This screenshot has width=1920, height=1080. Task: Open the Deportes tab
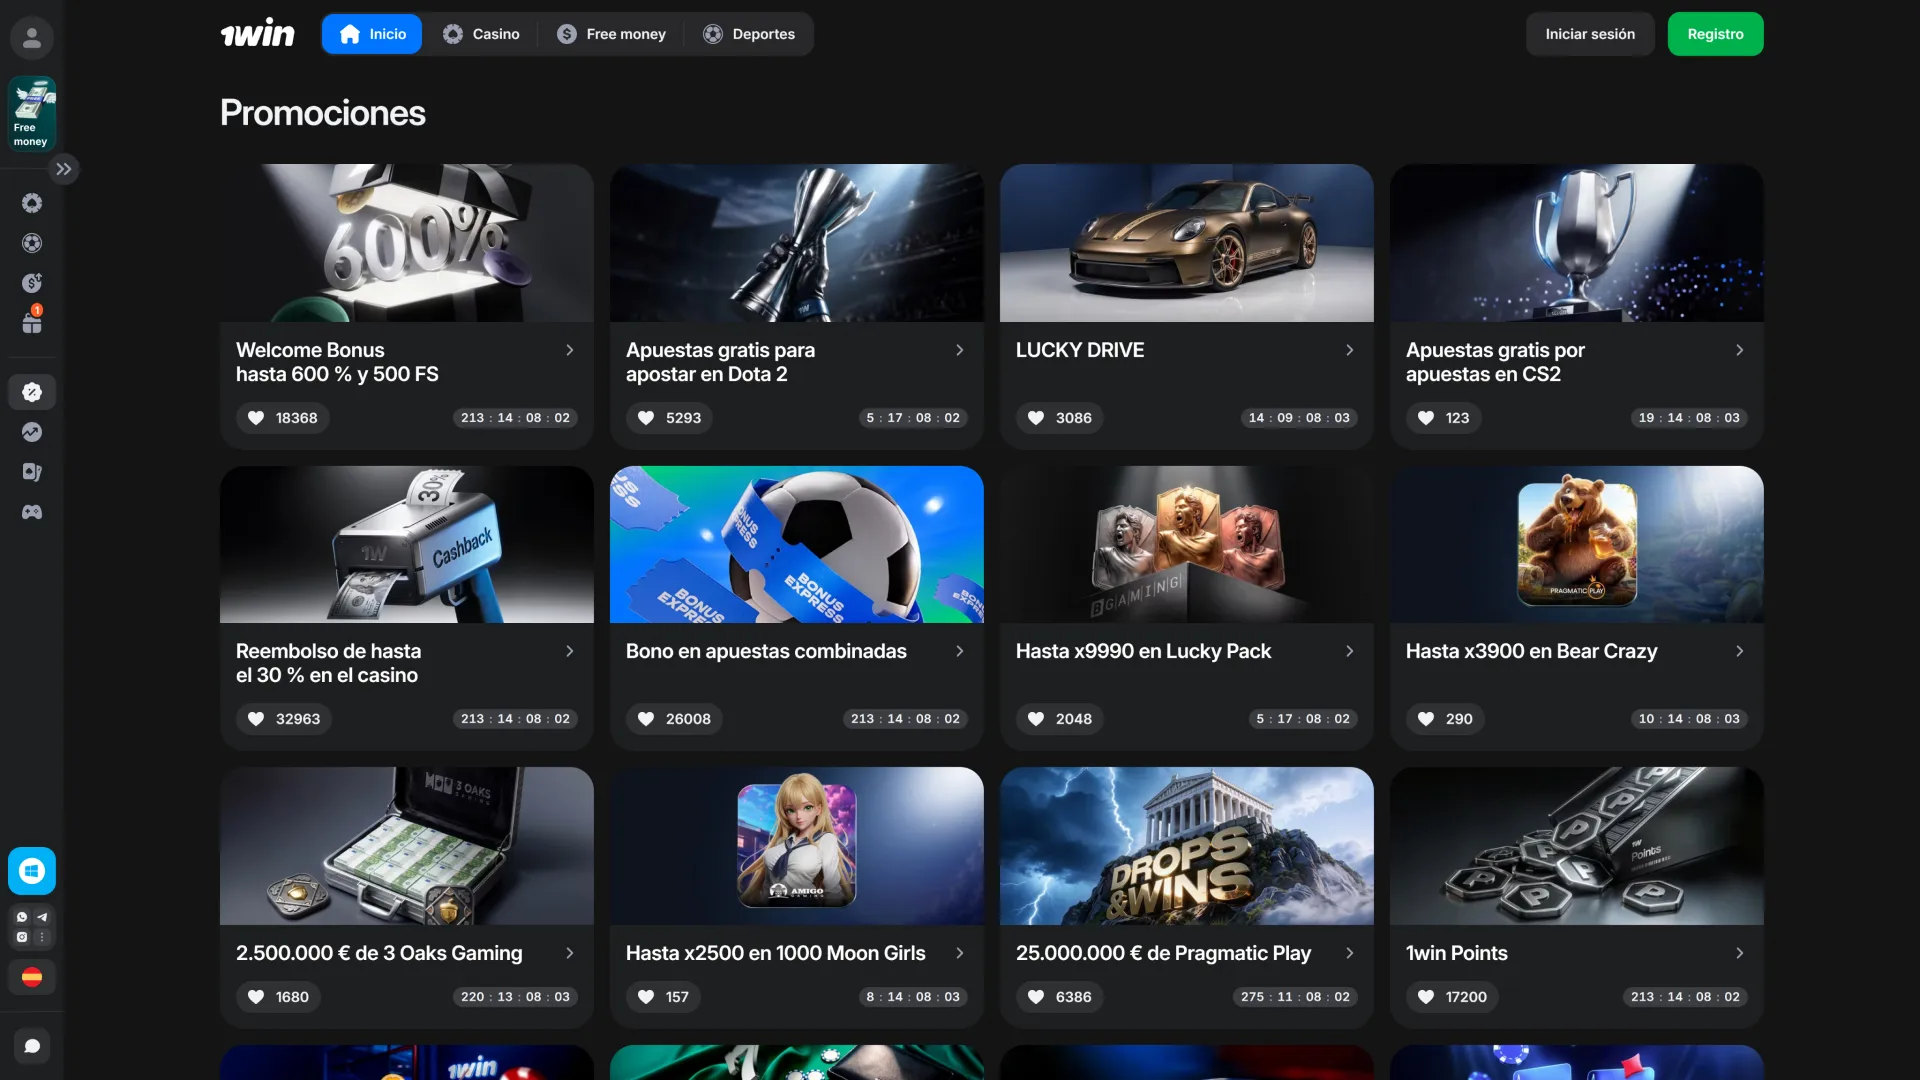tap(750, 34)
